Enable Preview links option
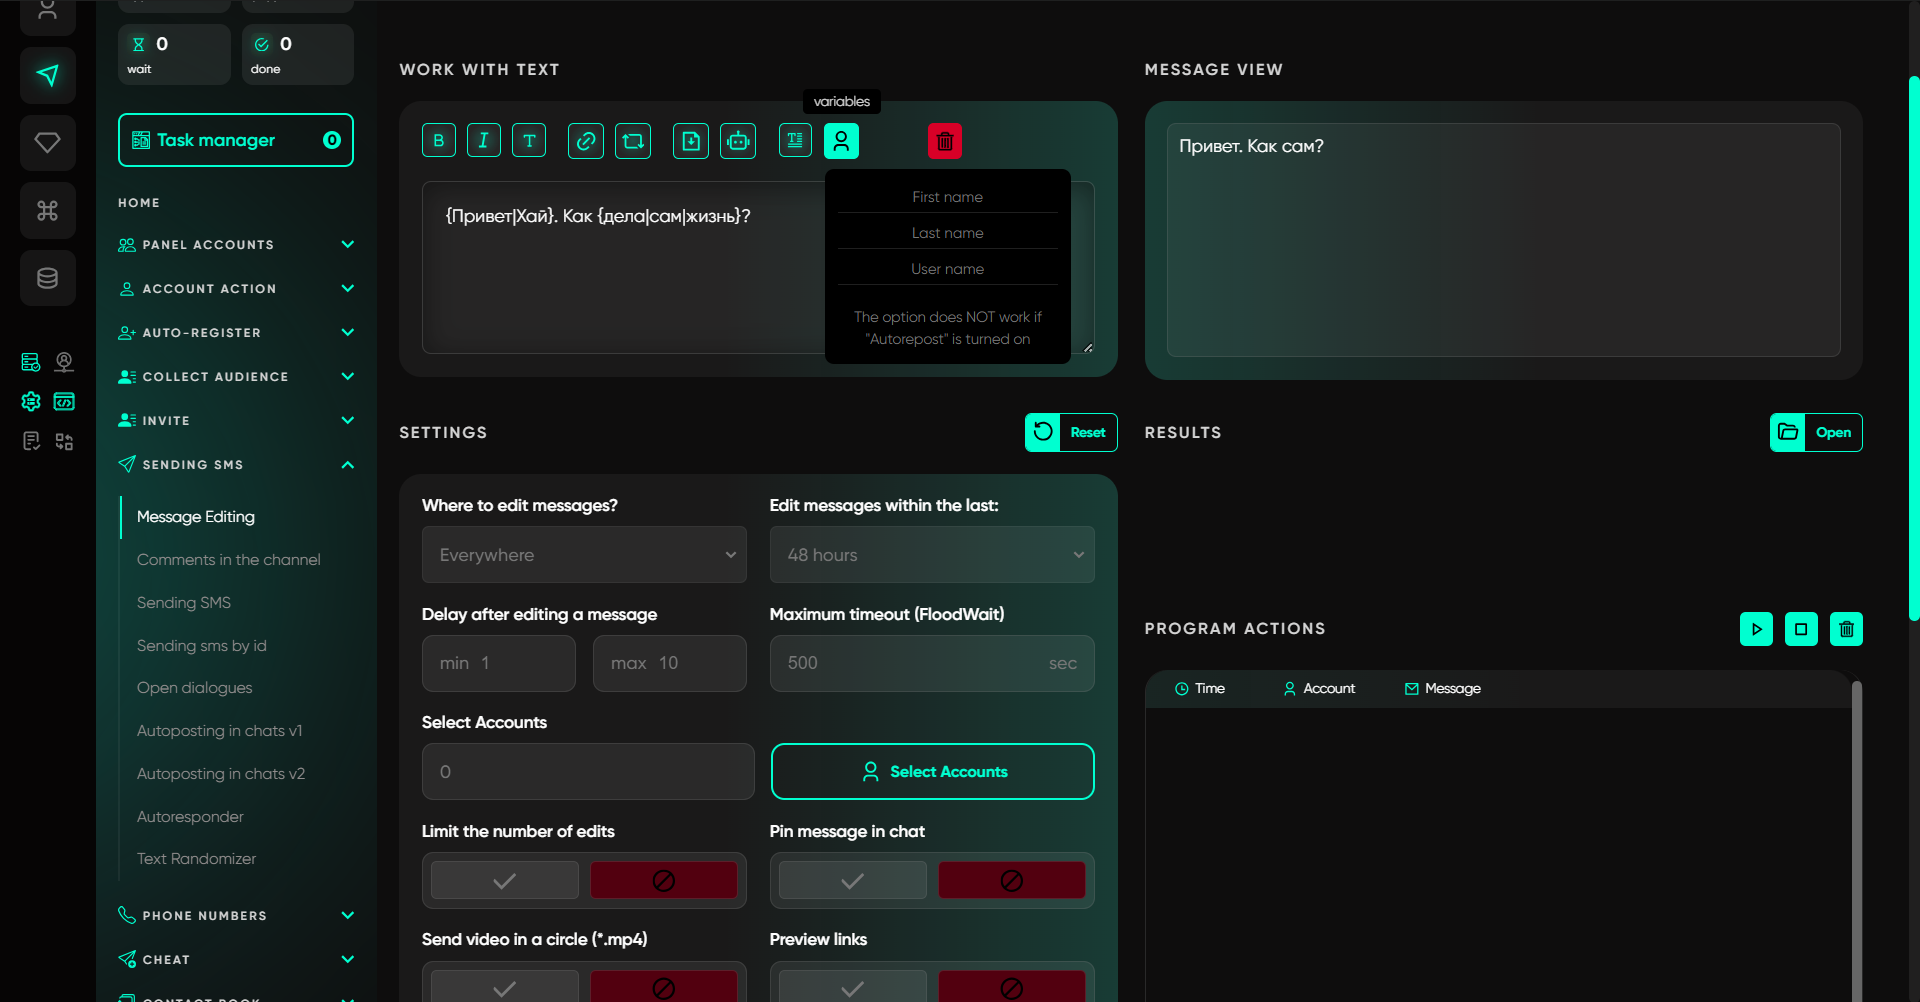This screenshot has height=1002, width=1920. pos(852,988)
